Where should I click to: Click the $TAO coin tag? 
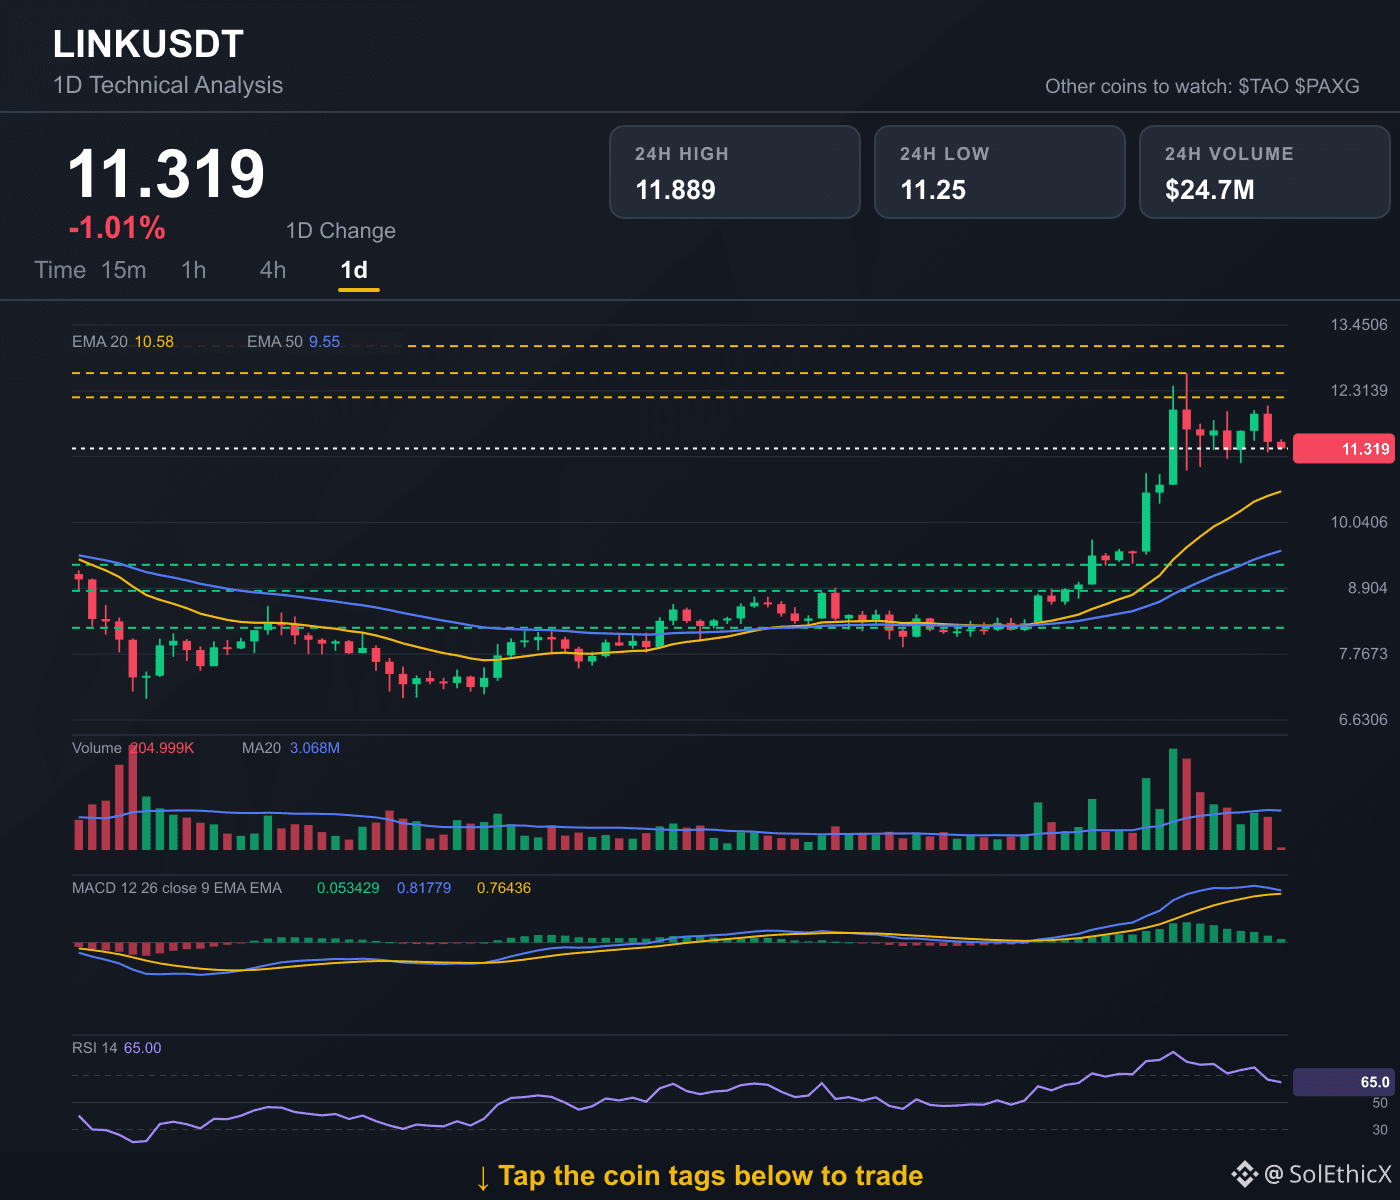tap(1263, 86)
